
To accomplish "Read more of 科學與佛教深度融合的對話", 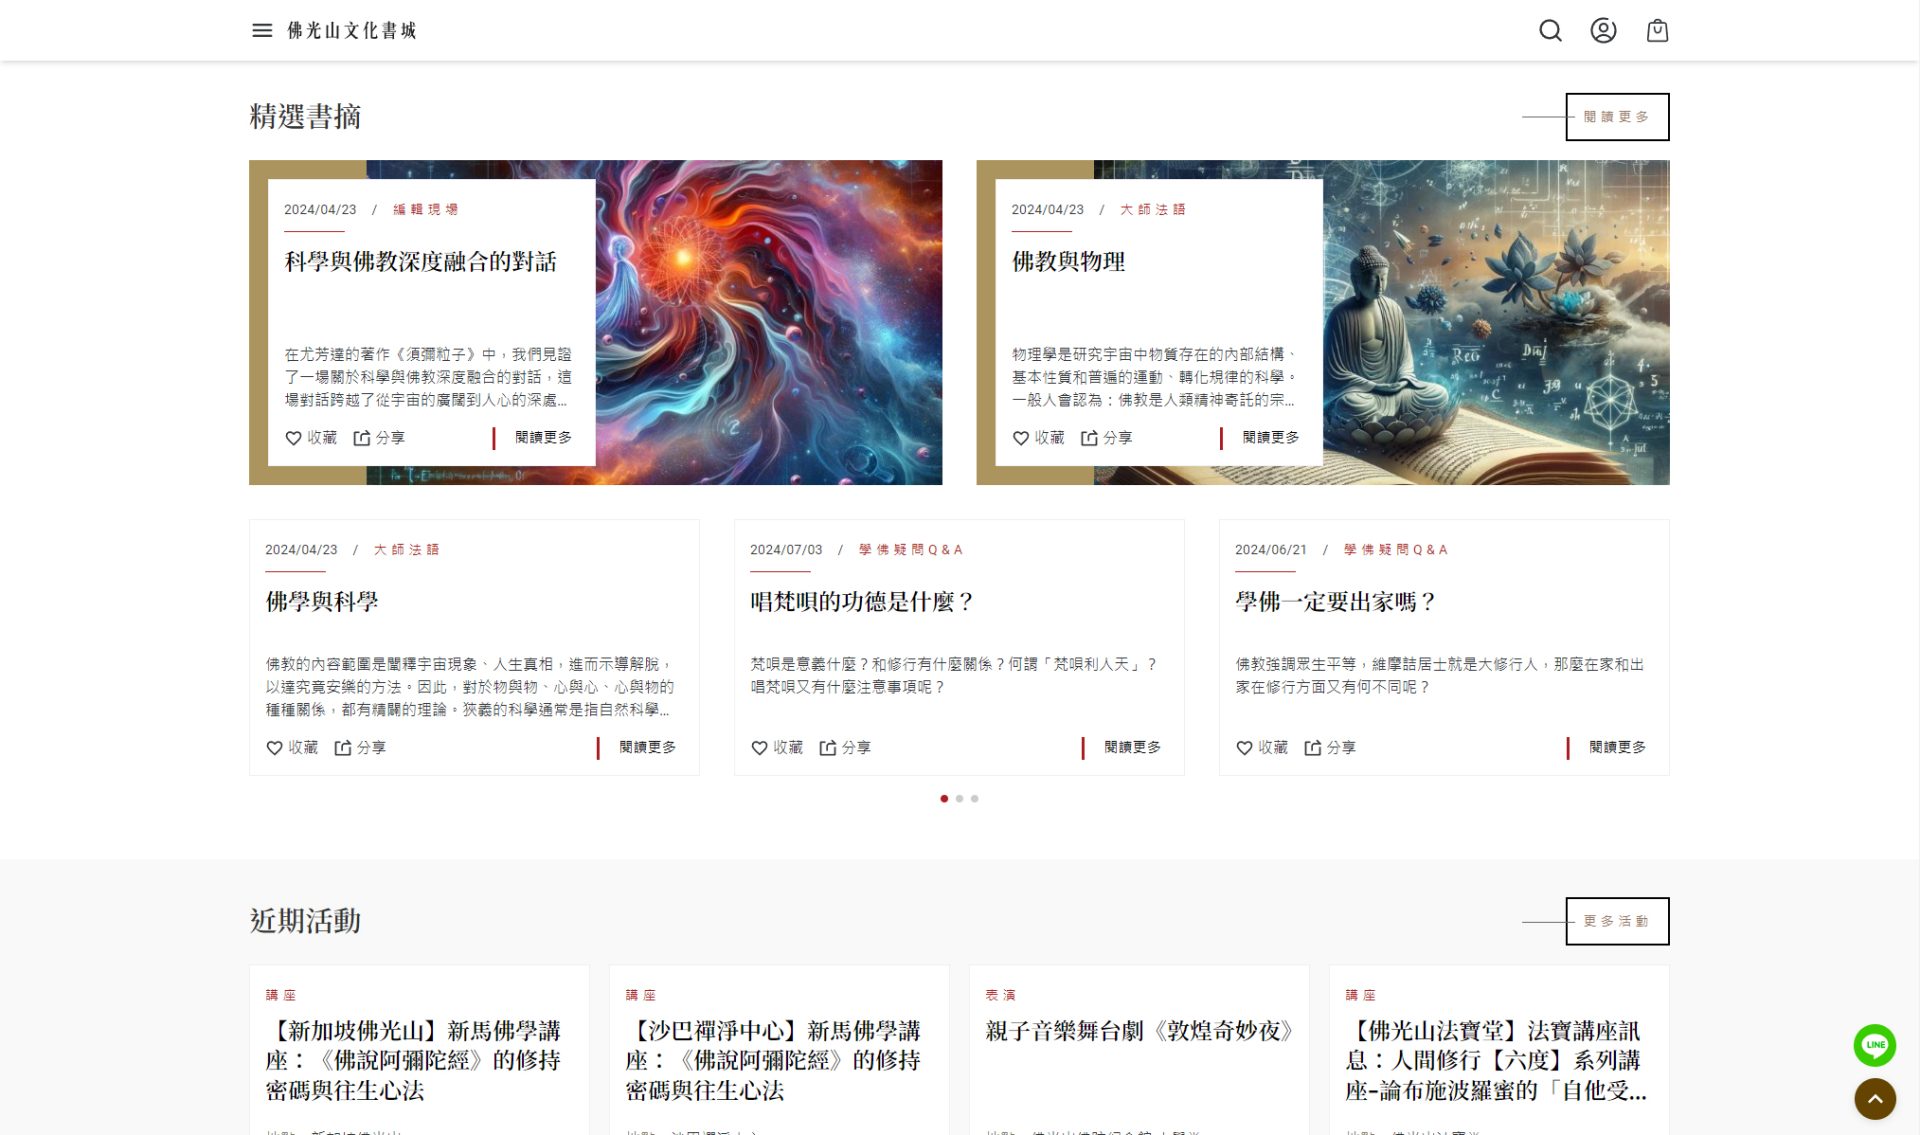I will [x=543, y=438].
